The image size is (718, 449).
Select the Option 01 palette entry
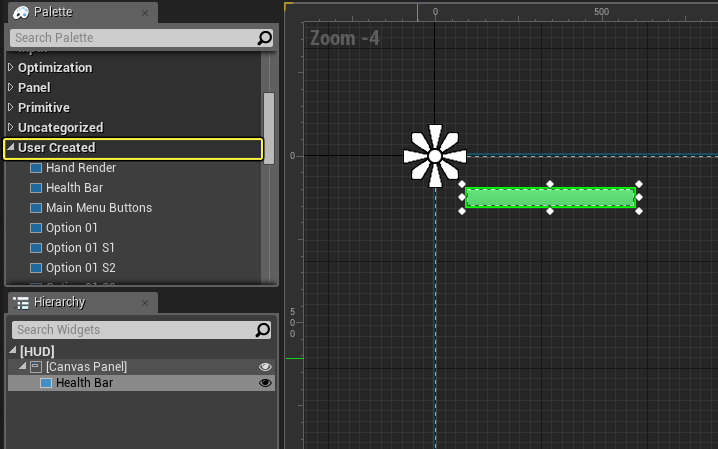(72, 228)
